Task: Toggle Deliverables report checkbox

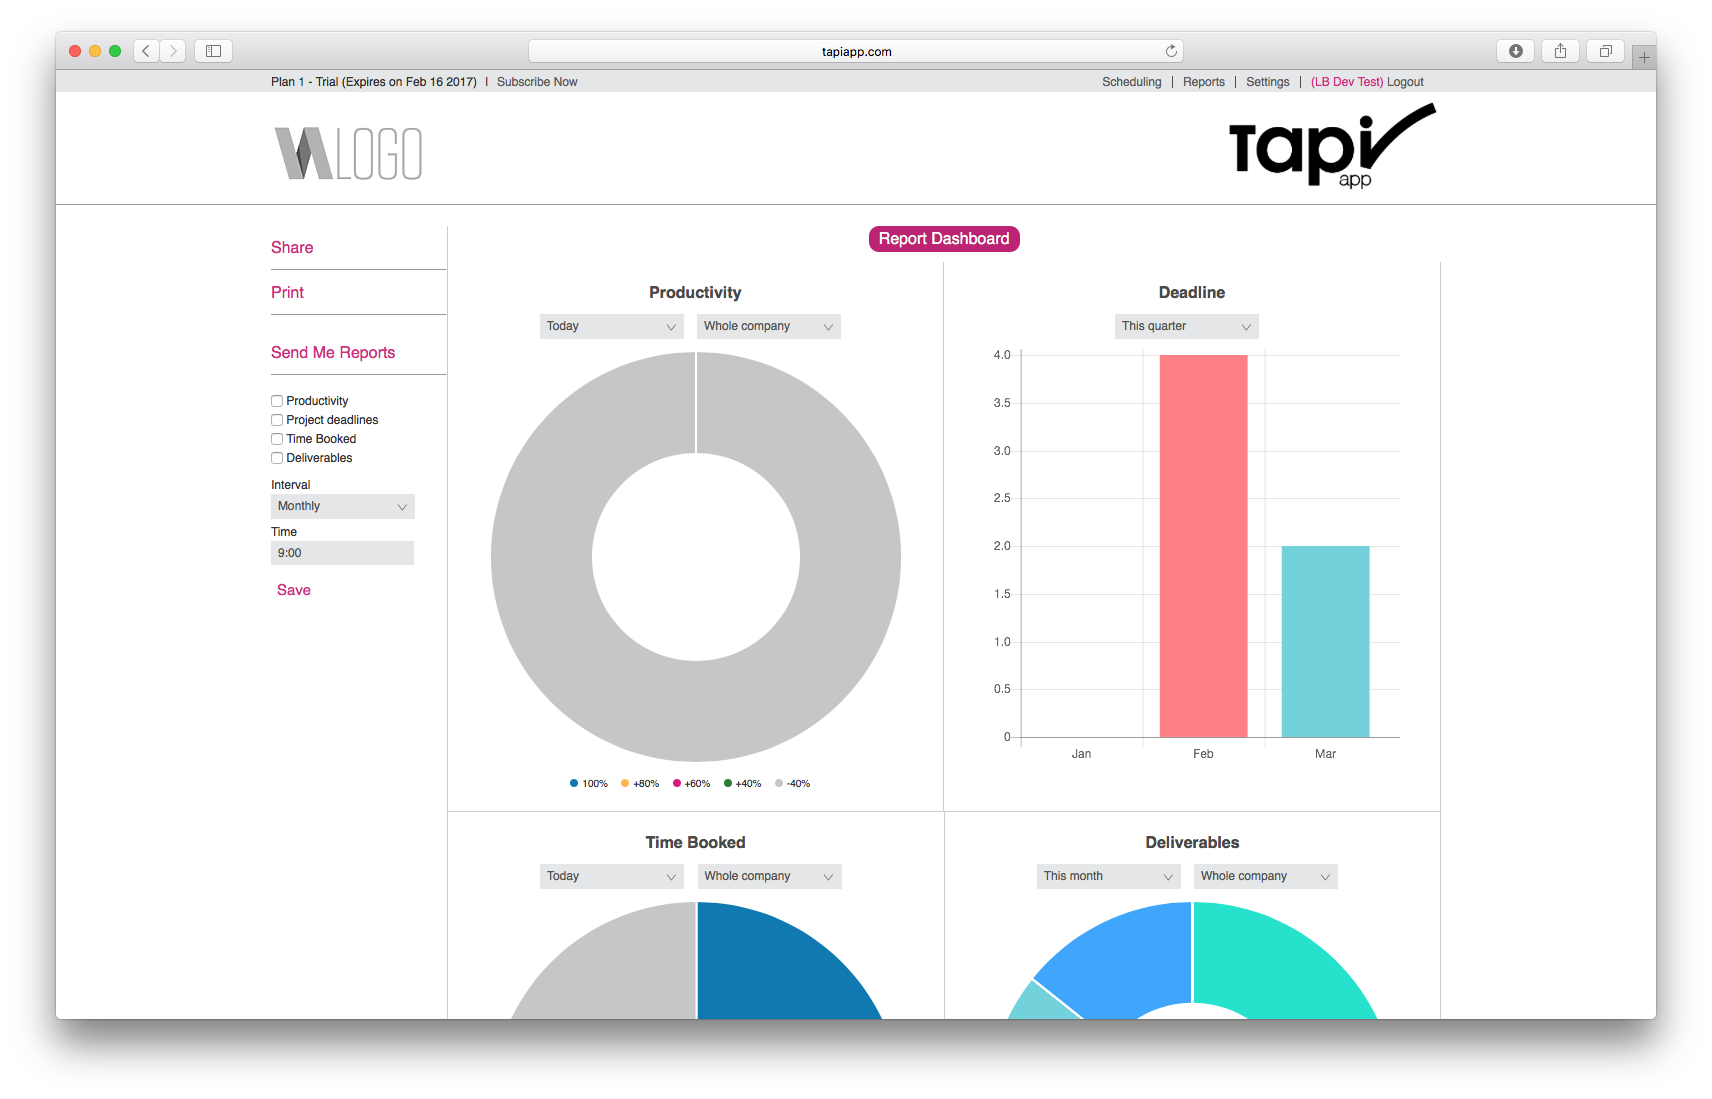Action: pyautogui.click(x=277, y=458)
